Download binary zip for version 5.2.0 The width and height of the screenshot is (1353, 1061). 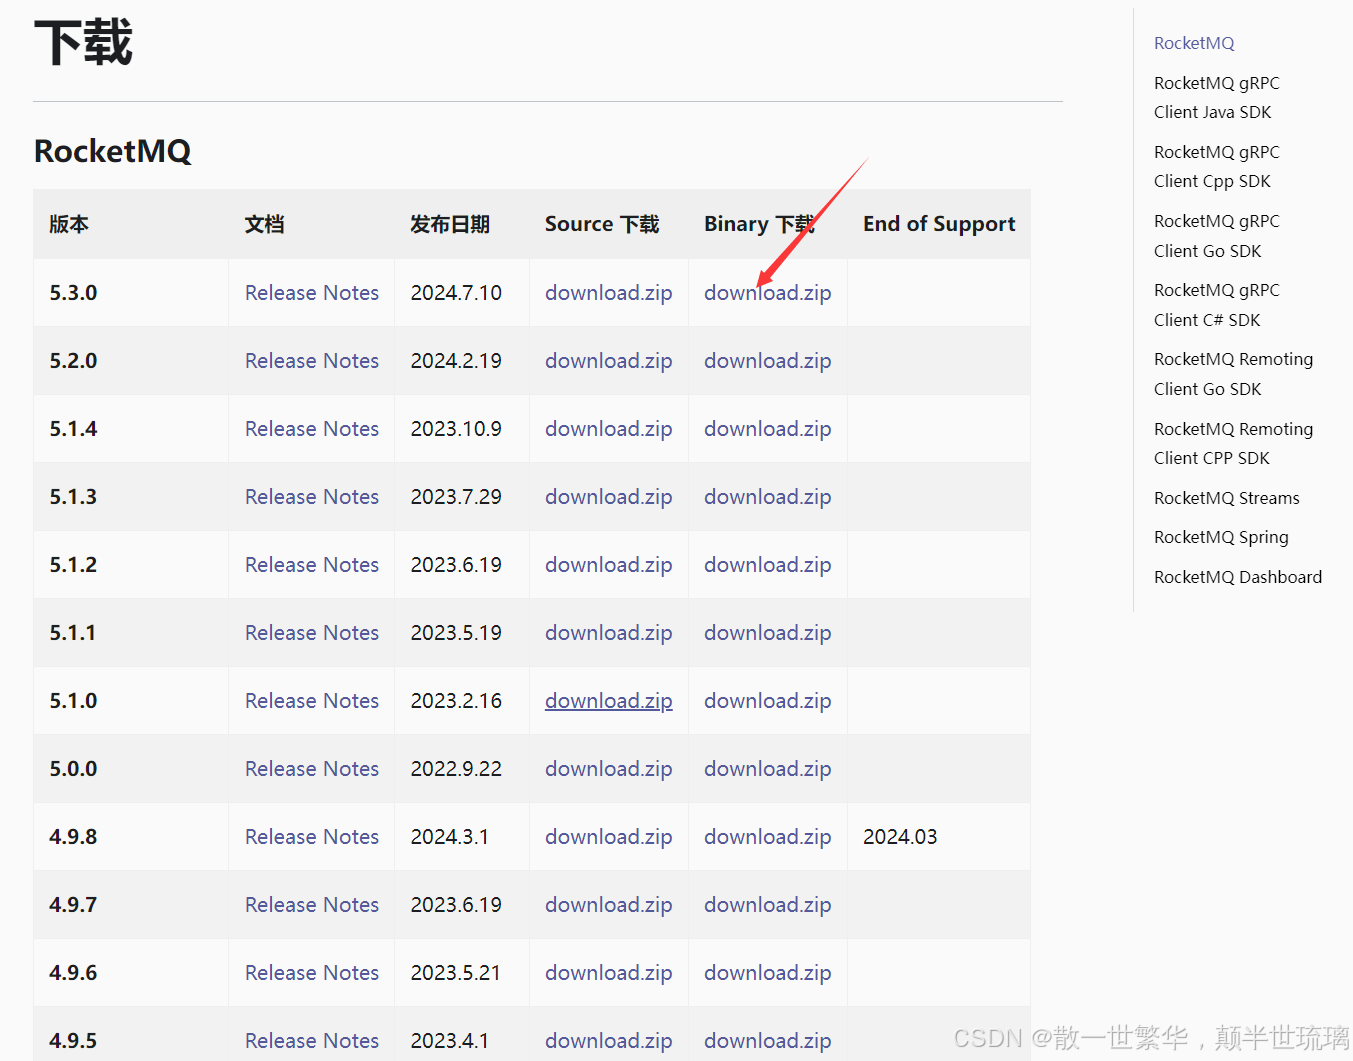click(767, 361)
